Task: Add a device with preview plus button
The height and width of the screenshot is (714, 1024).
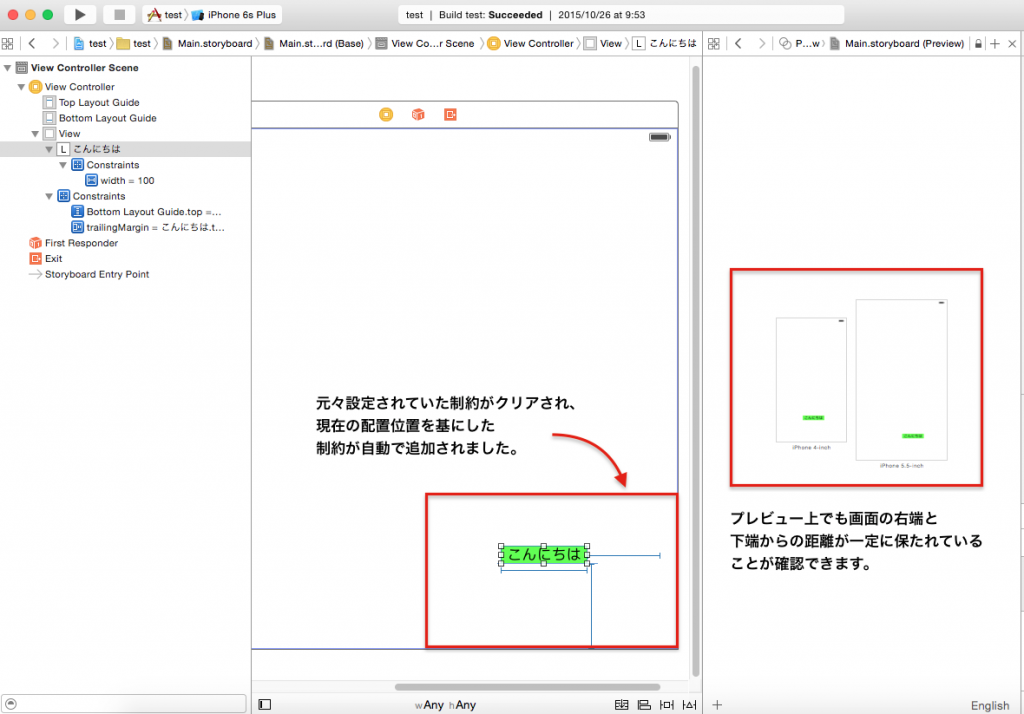Action: pos(716,705)
